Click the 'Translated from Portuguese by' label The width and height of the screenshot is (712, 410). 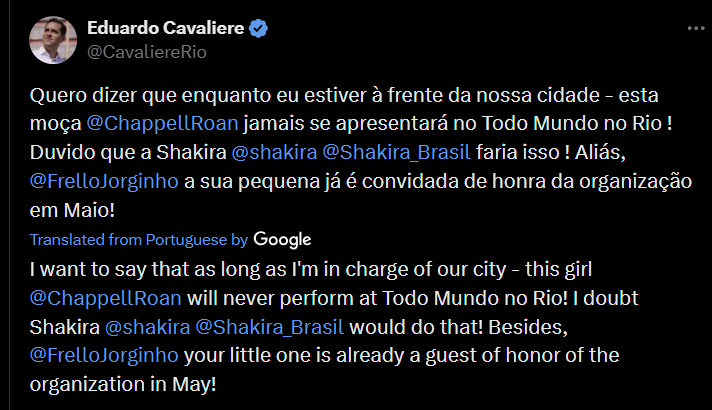(x=139, y=240)
